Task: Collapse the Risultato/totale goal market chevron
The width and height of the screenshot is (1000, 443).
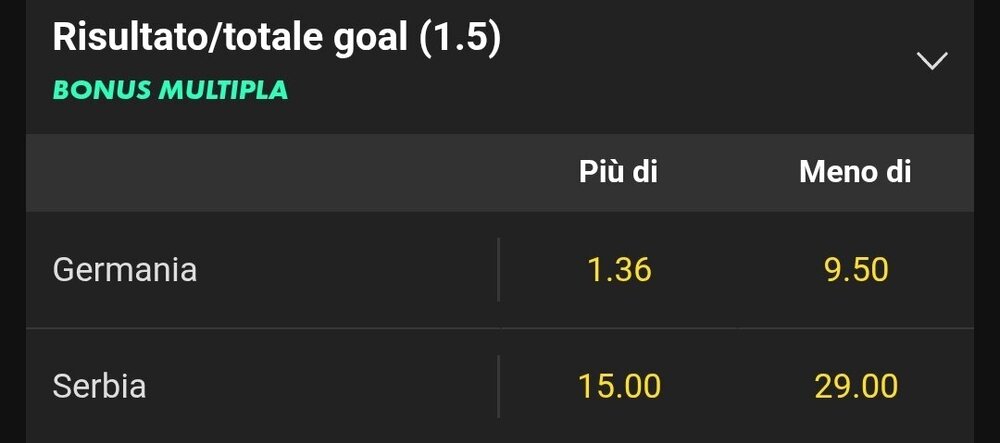Action: [x=932, y=61]
